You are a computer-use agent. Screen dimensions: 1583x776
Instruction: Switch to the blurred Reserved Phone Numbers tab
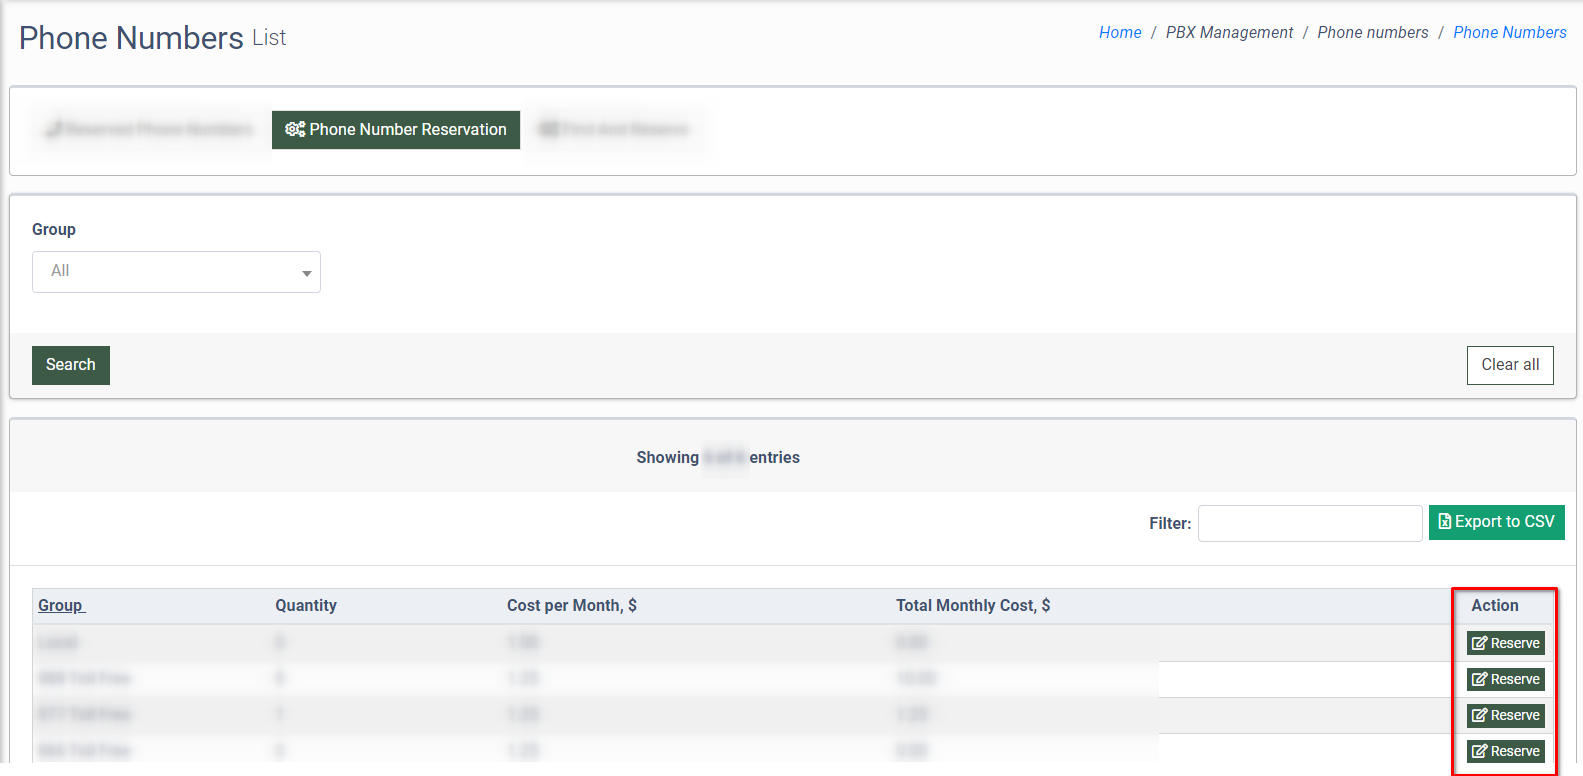(x=149, y=130)
